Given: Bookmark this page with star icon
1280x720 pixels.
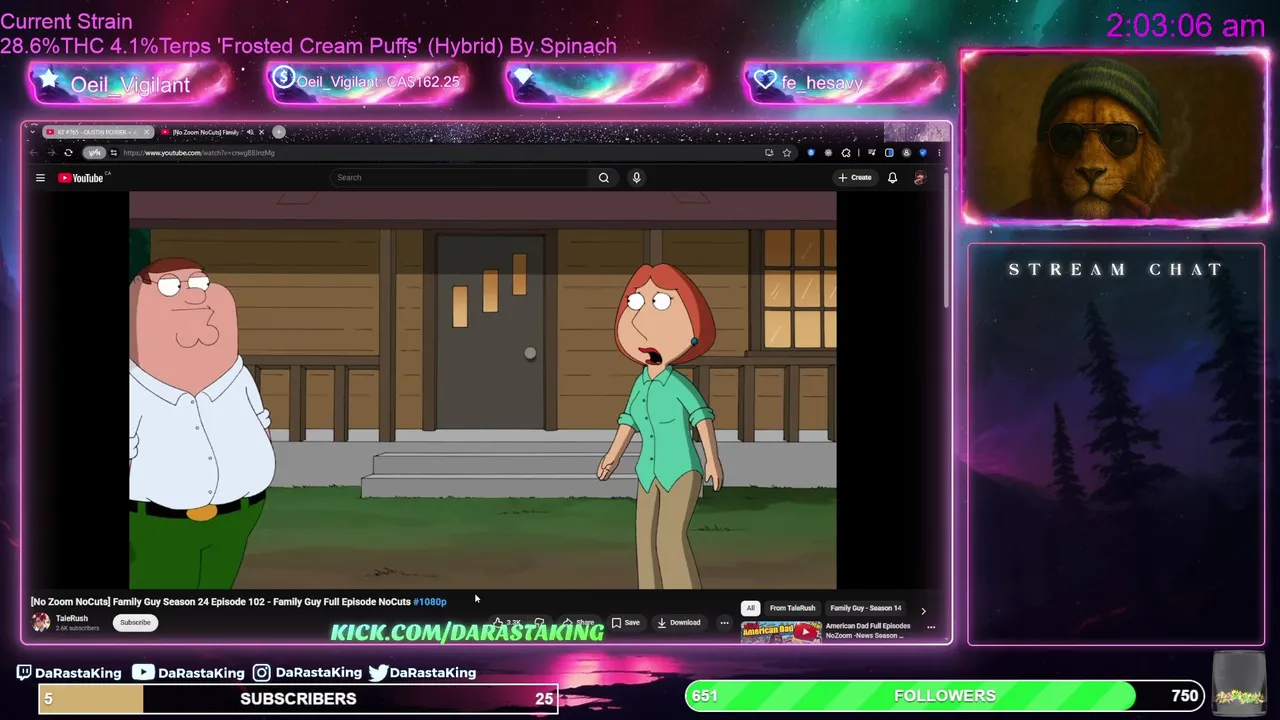Looking at the screenshot, I should pos(787,153).
